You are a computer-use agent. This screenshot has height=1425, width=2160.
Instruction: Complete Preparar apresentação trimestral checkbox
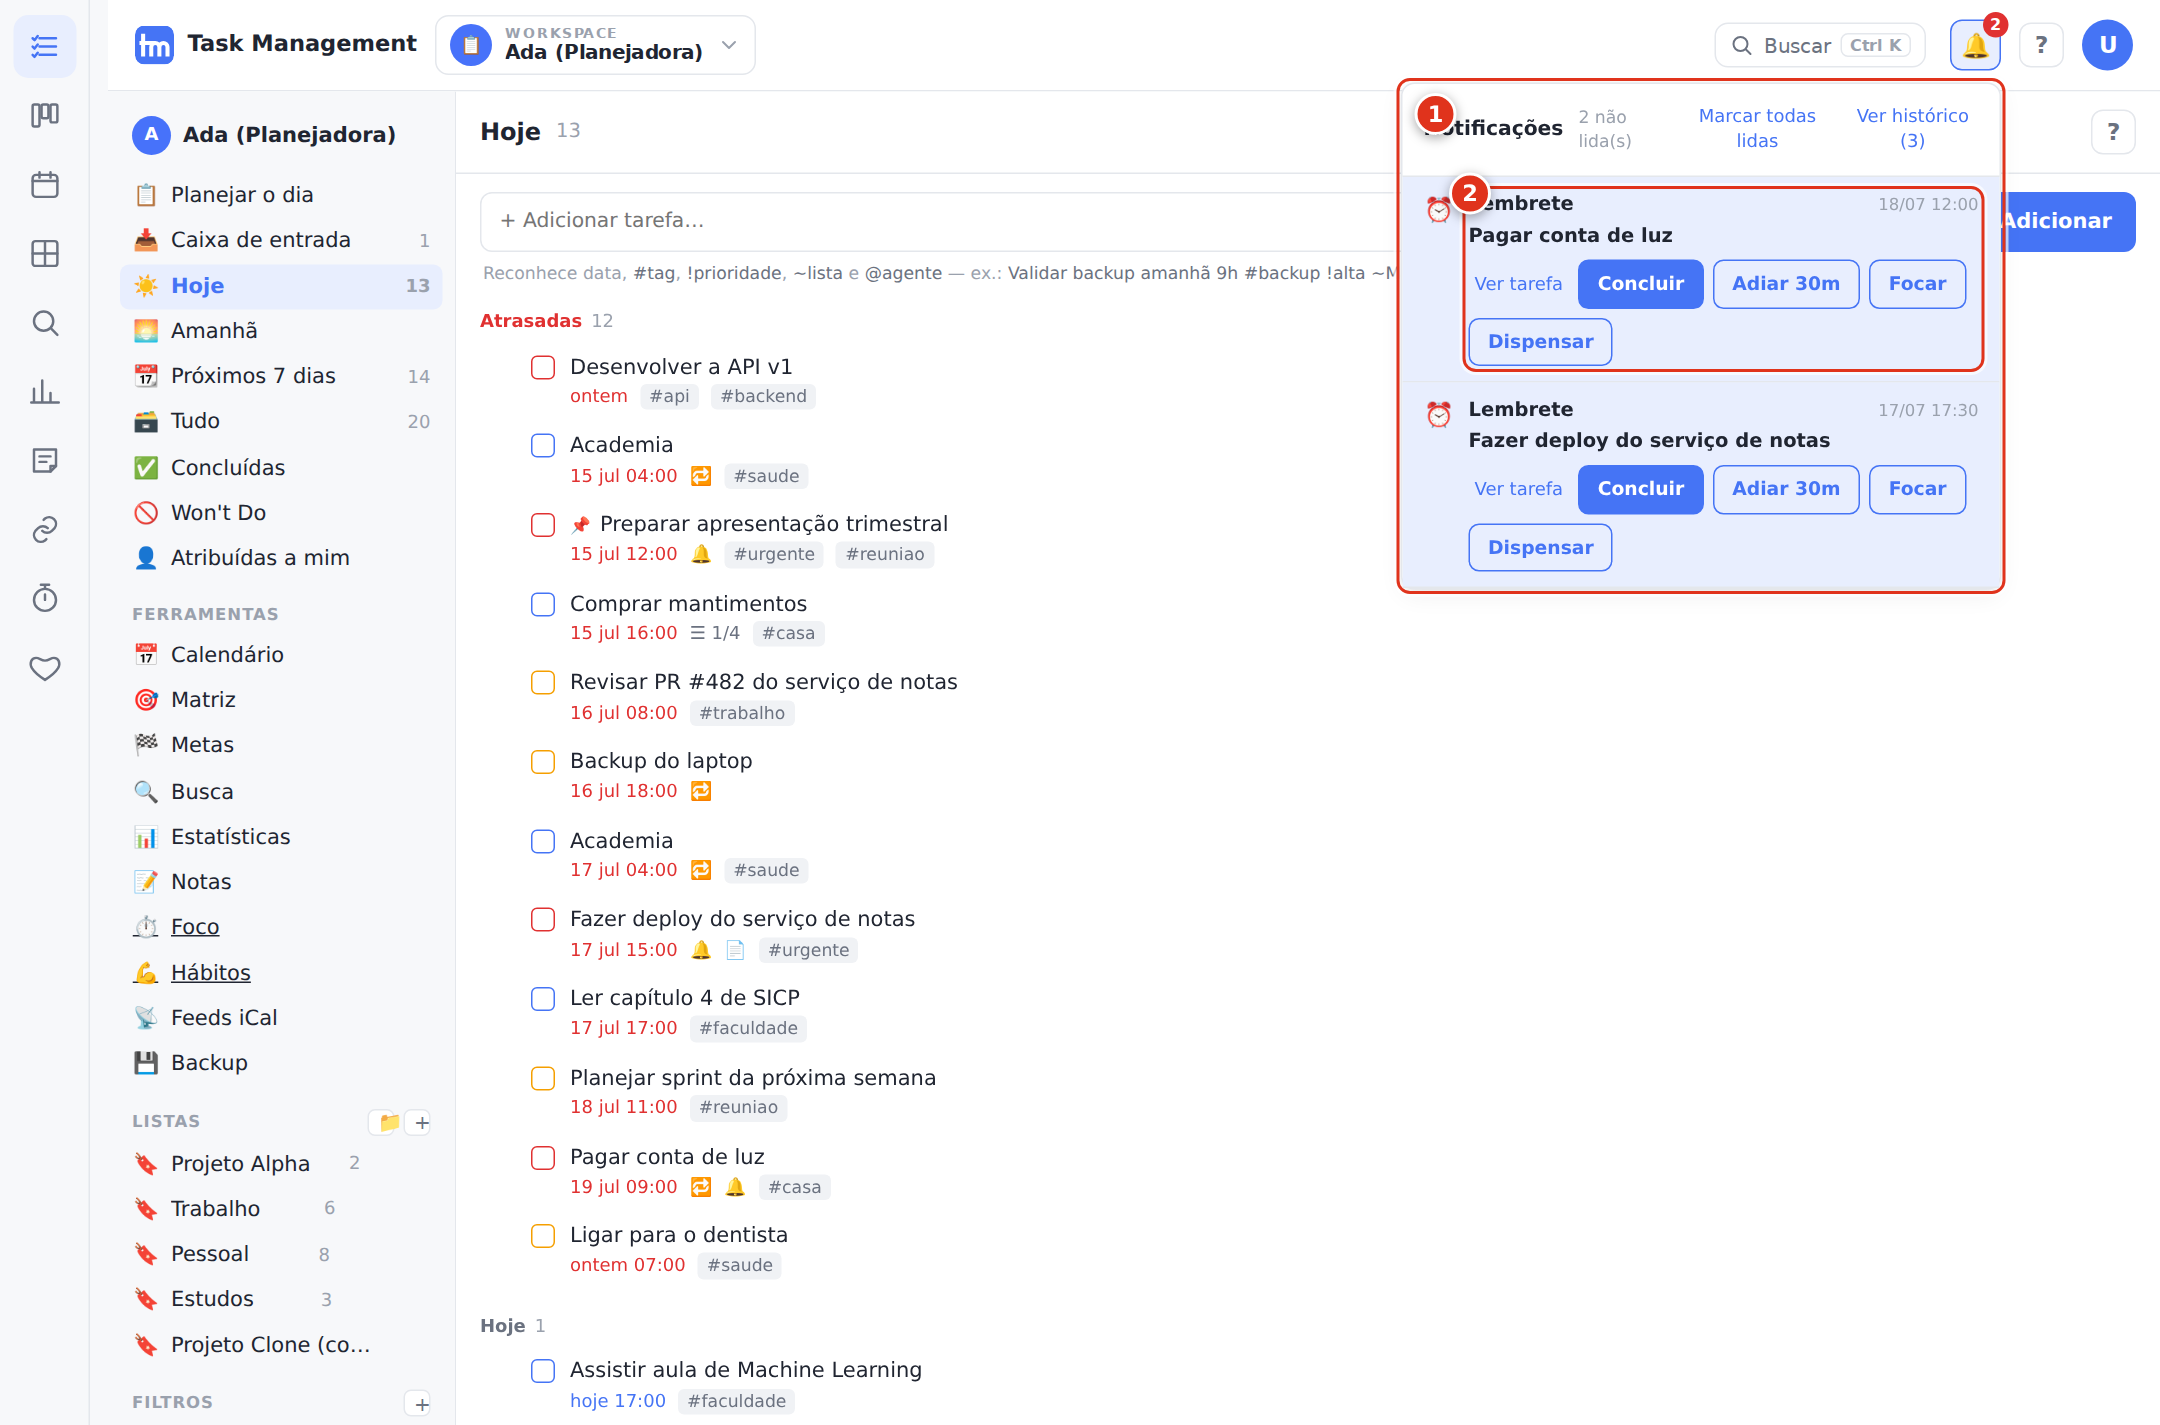(x=543, y=525)
